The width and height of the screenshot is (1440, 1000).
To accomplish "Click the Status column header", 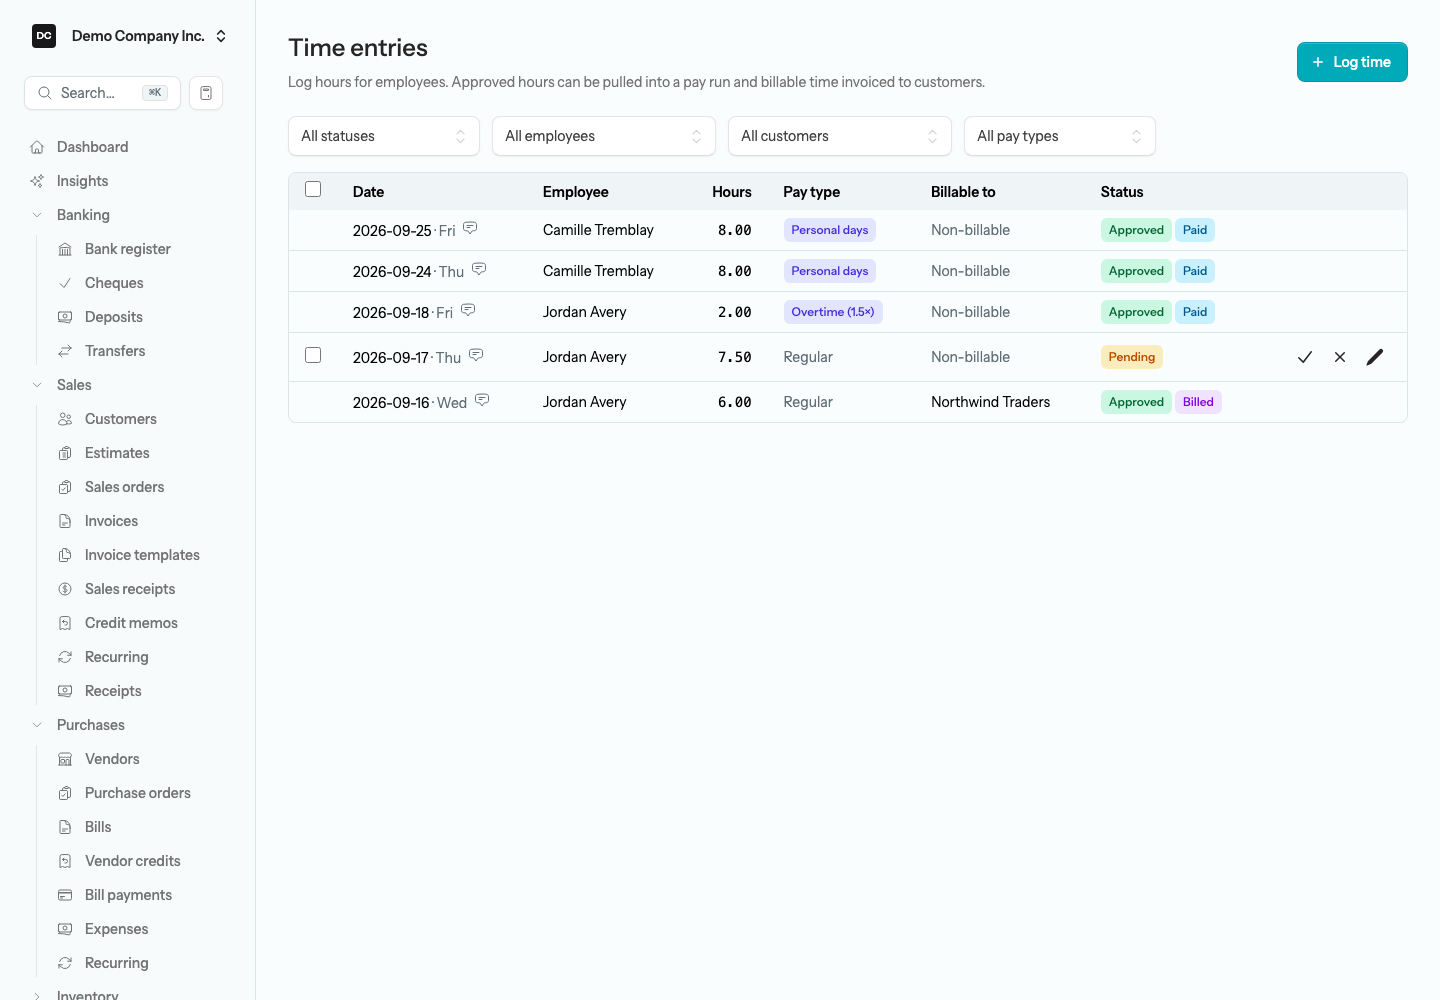I will click(x=1122, y=192).
